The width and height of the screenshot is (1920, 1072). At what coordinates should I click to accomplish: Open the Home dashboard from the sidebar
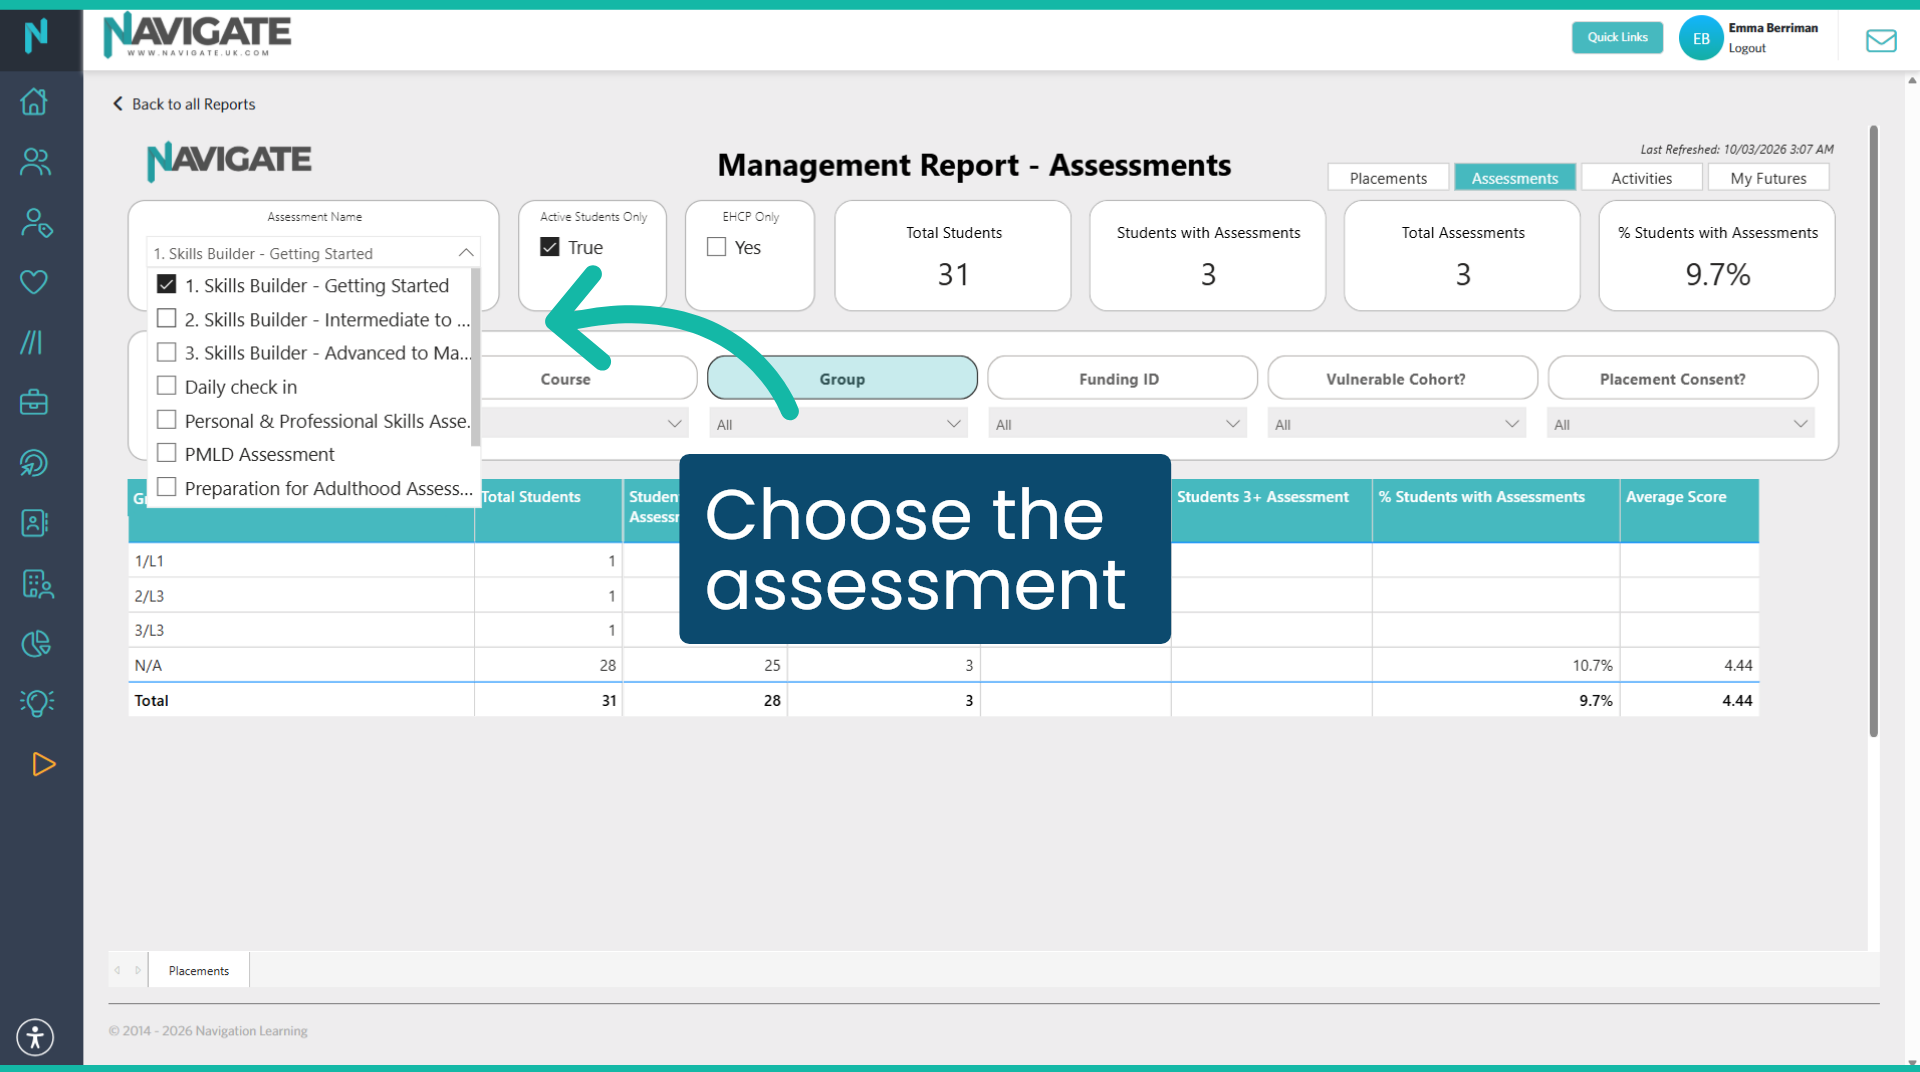tap(35, 101)
